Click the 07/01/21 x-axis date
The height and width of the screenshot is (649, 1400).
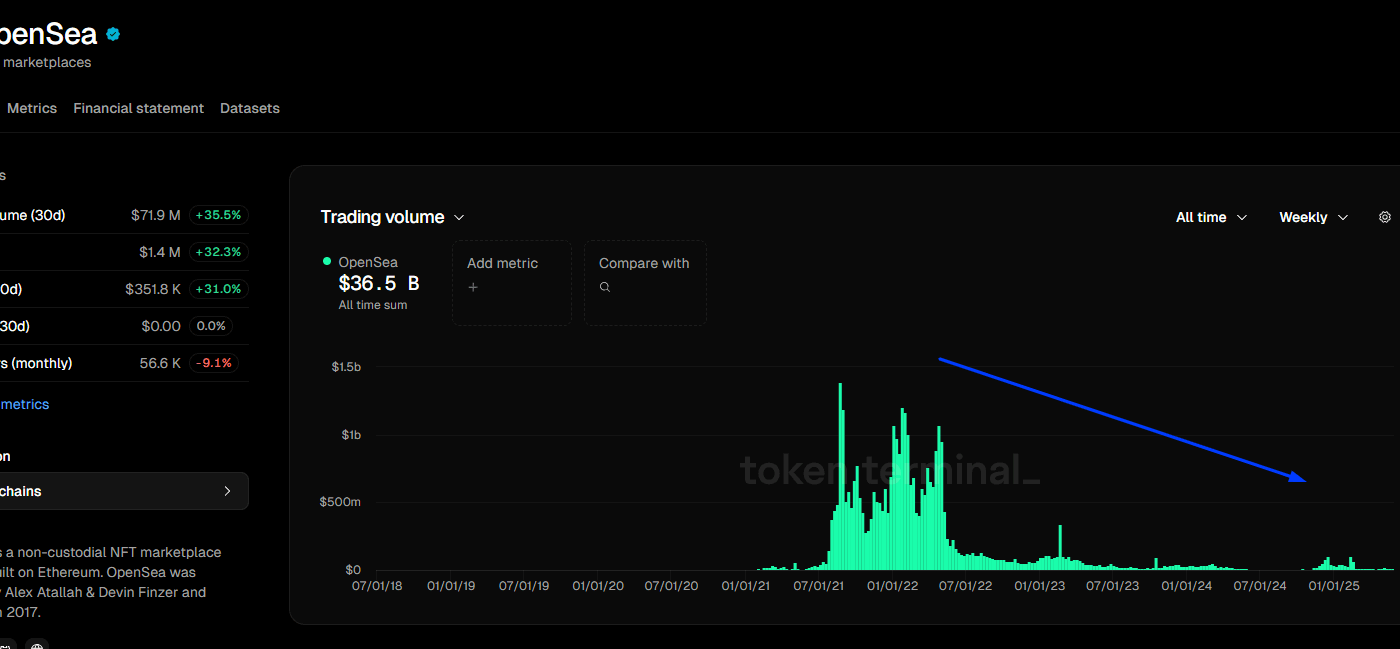coord(819,586)
